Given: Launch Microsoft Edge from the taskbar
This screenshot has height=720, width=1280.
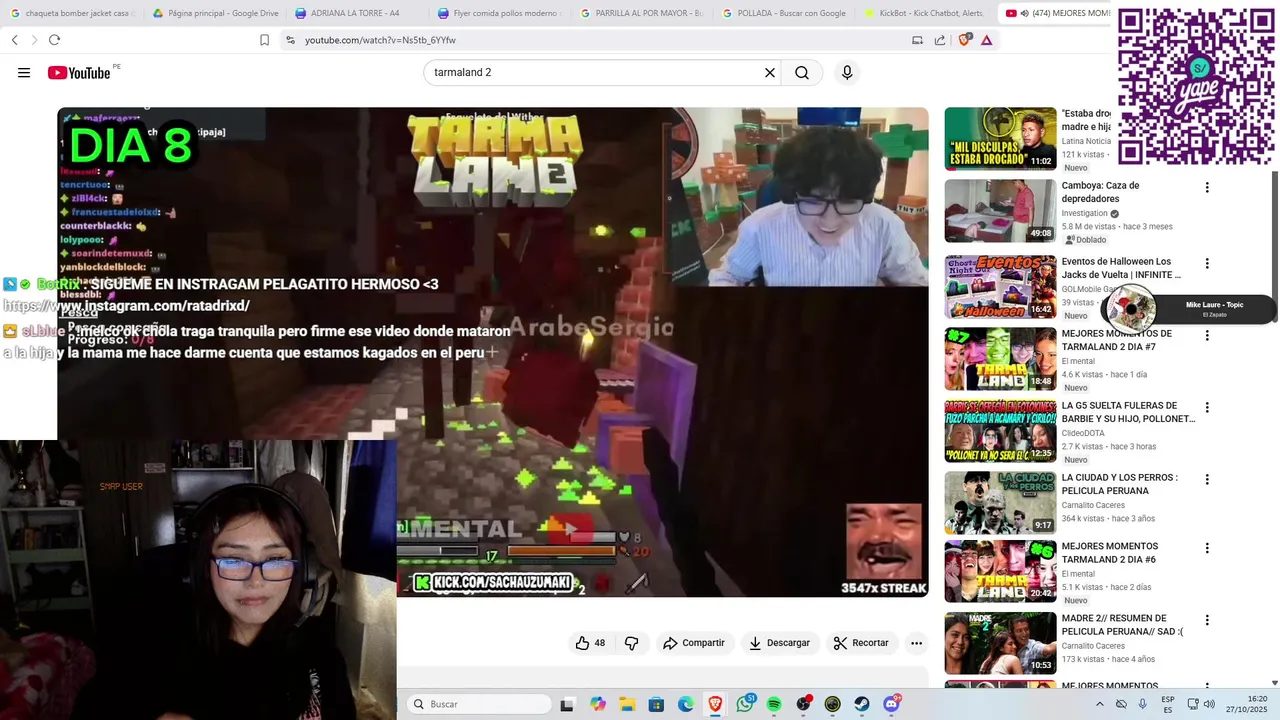Looking at the screenshot, I should pyautogui.click(x=686, y=704).
